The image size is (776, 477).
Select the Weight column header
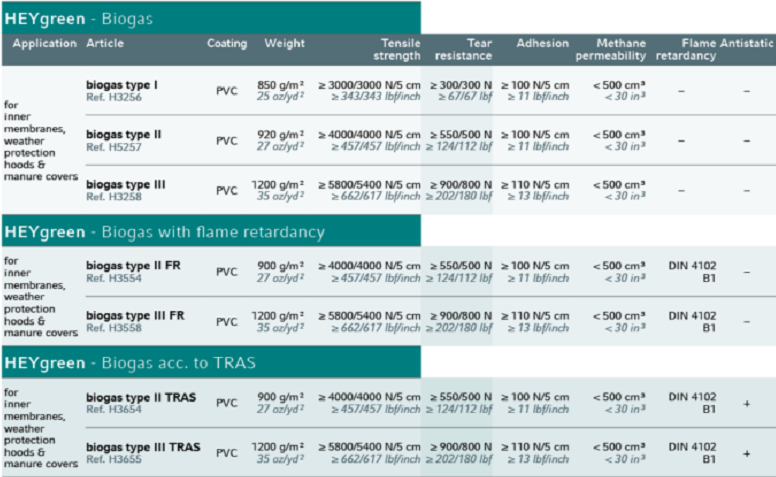284,43
